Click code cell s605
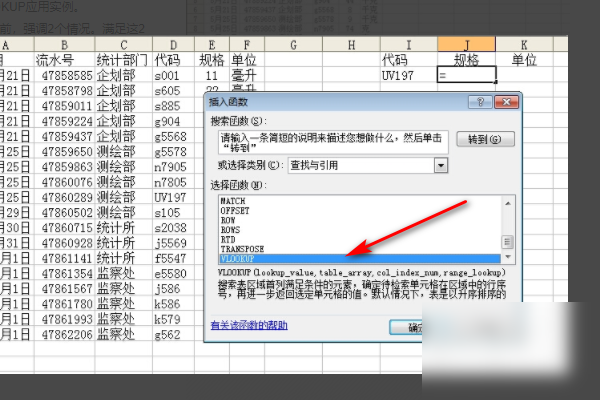The image size is (600, 400). tap(173, 91)
